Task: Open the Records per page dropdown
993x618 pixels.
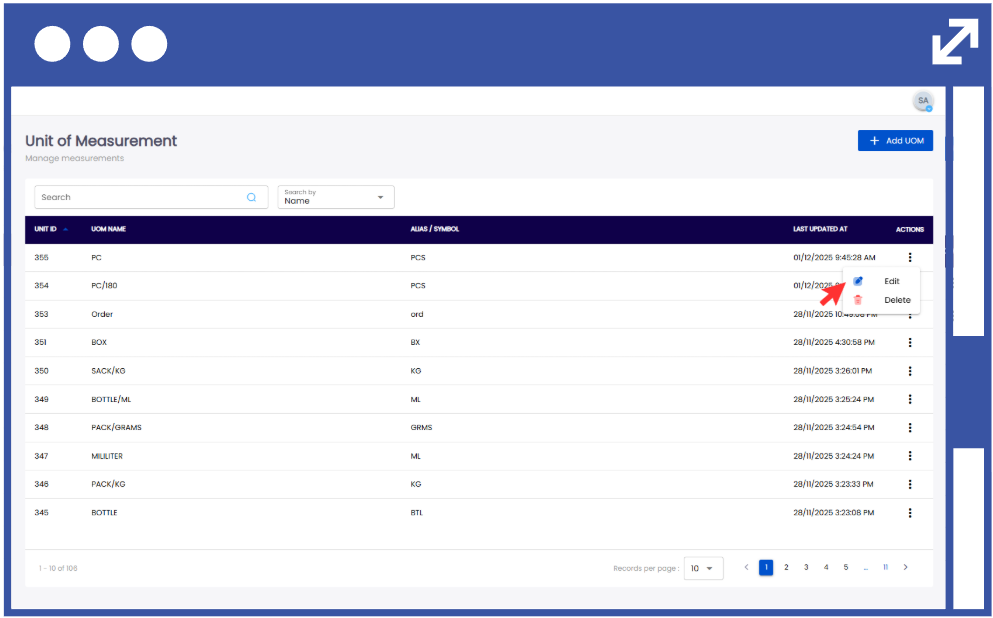Action: coord(704,568)
